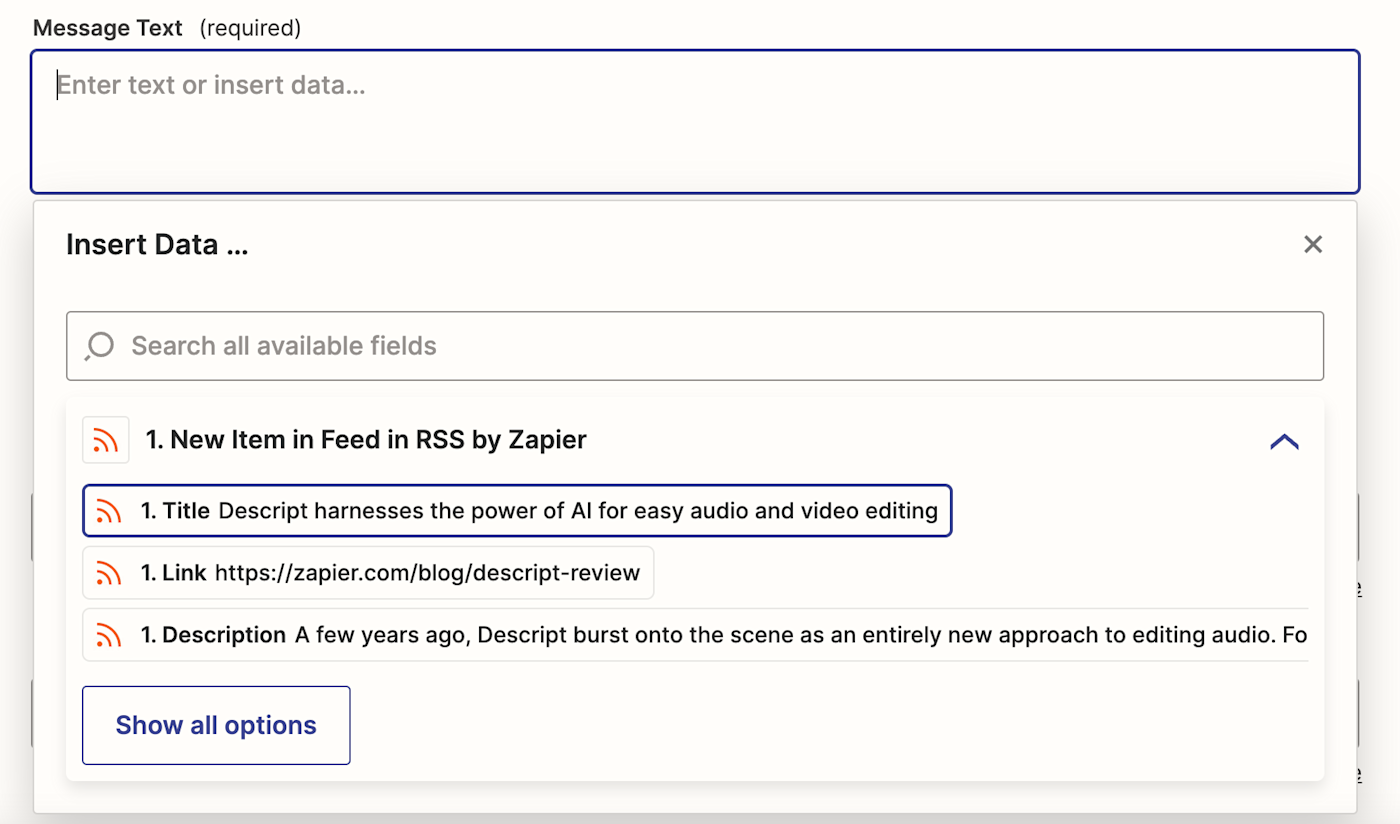
Task: Click the Insert Data heading text
Action: tap(157, 244)
